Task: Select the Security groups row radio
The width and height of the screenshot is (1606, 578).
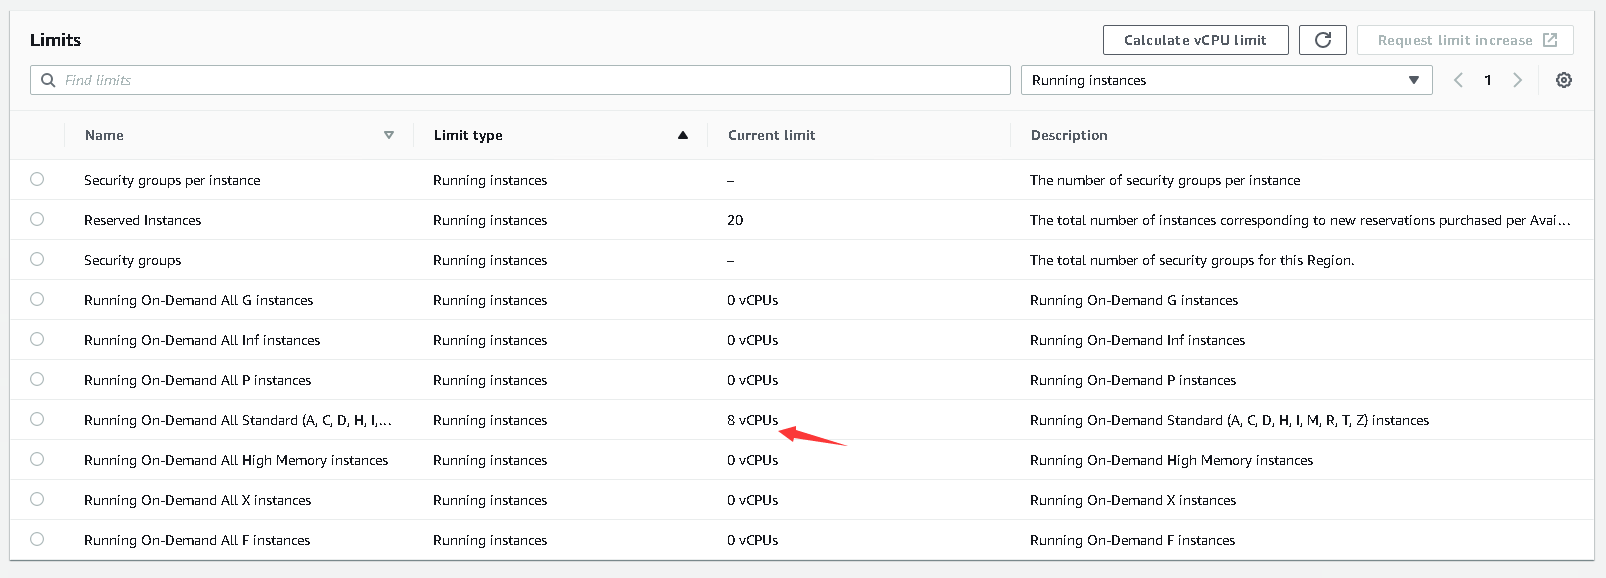Action: (37, 259)
